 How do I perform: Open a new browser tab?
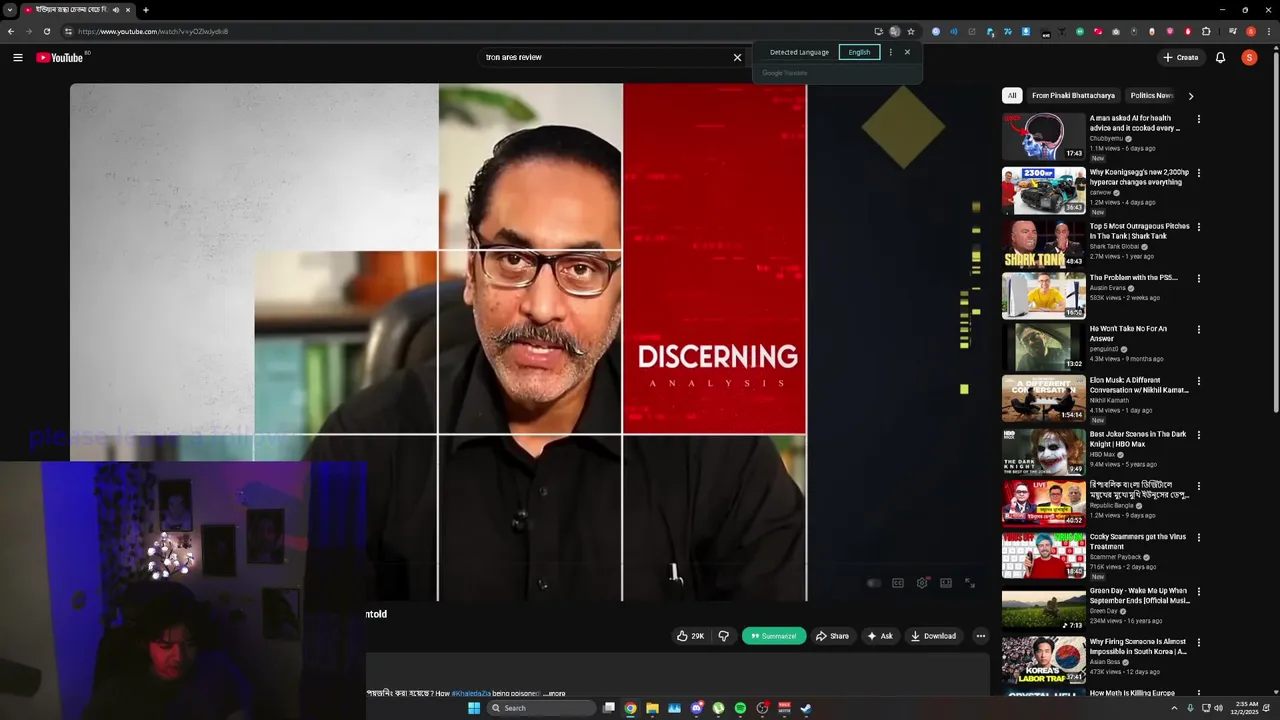[146, 10]
